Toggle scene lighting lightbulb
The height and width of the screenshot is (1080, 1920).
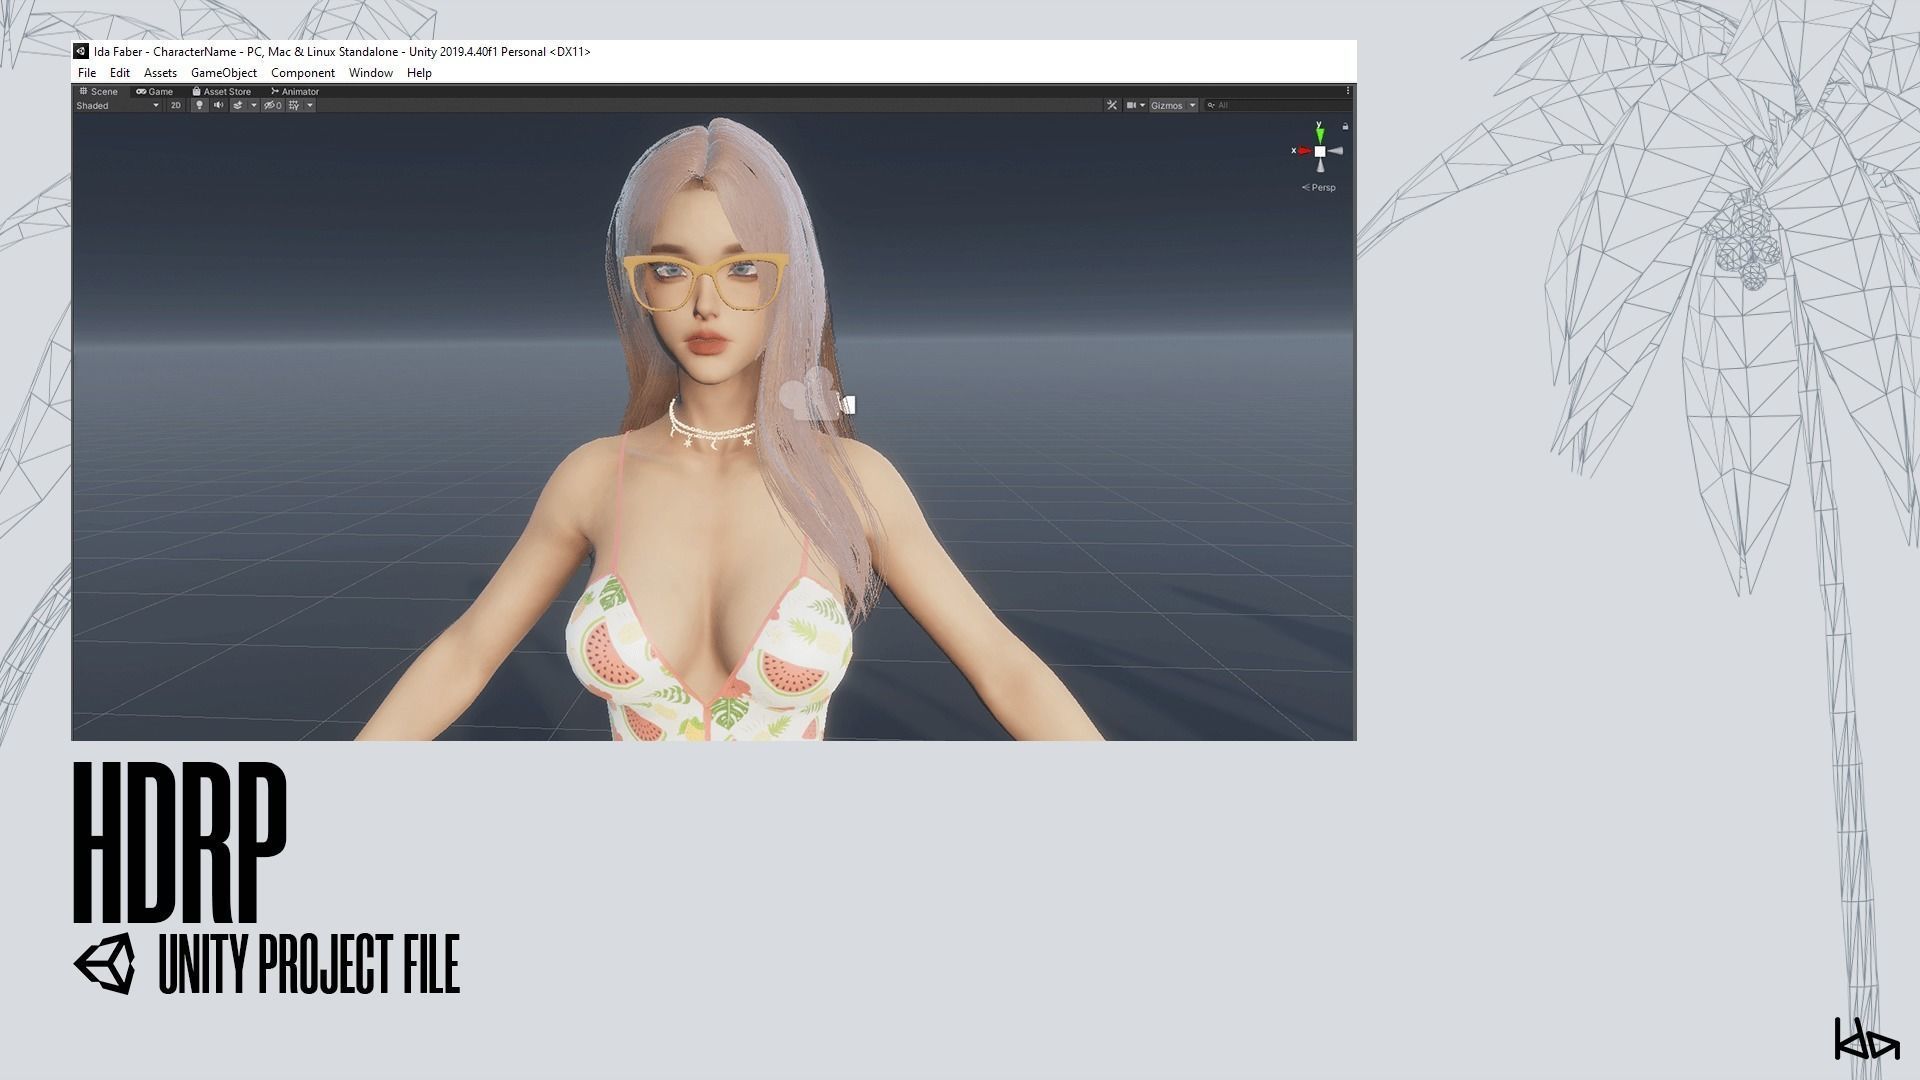click(199, 105)
